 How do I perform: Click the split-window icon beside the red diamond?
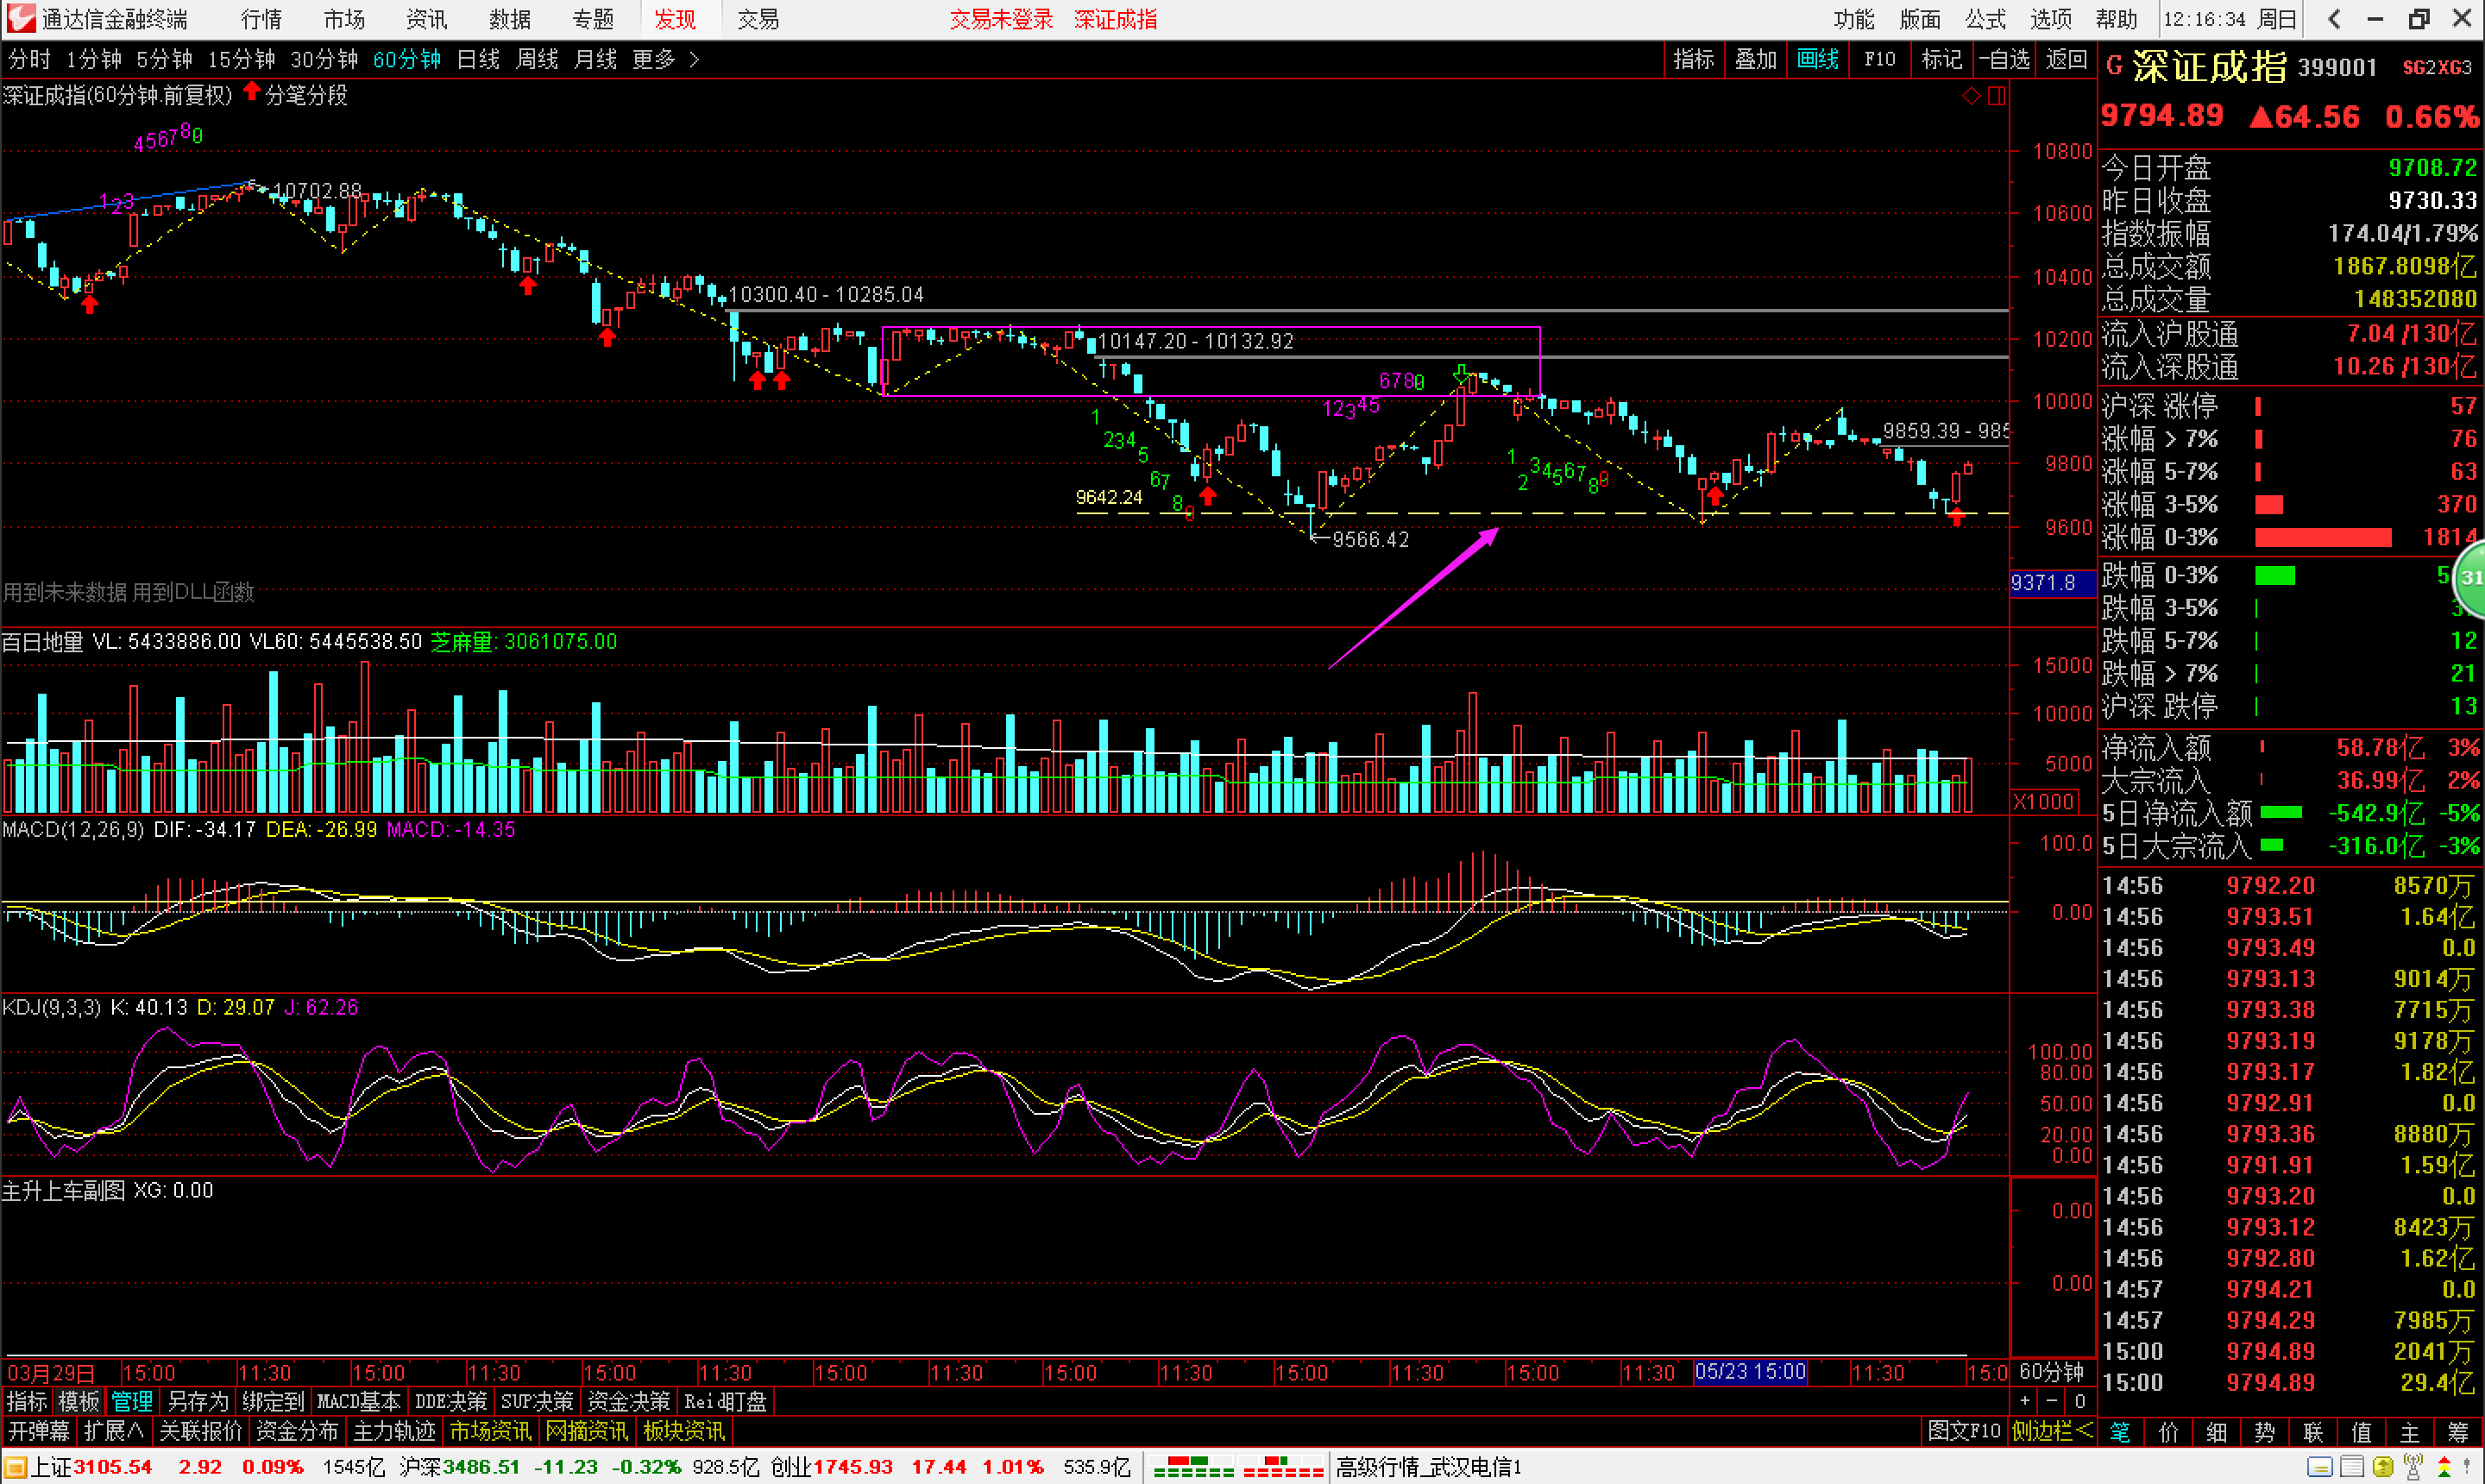click(1996, 96)
